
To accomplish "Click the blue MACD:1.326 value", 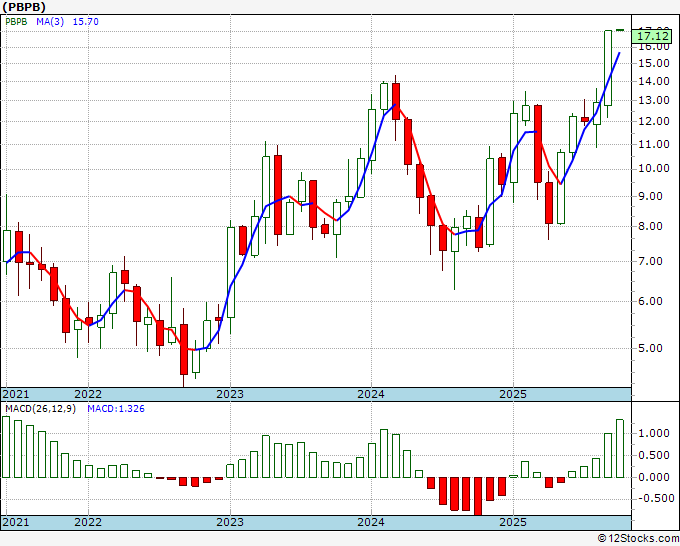I will (x=116, y=409).
